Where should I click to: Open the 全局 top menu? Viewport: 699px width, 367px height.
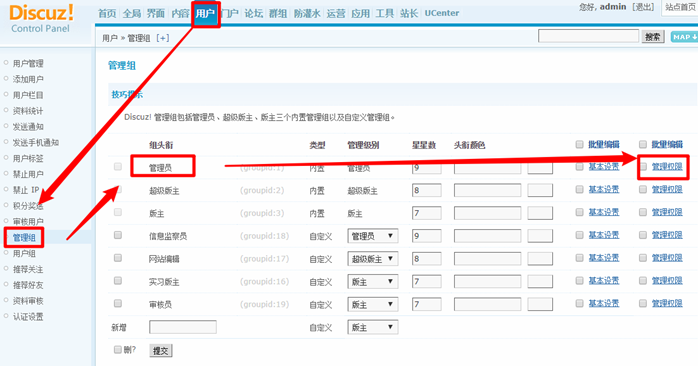(132, 13)
